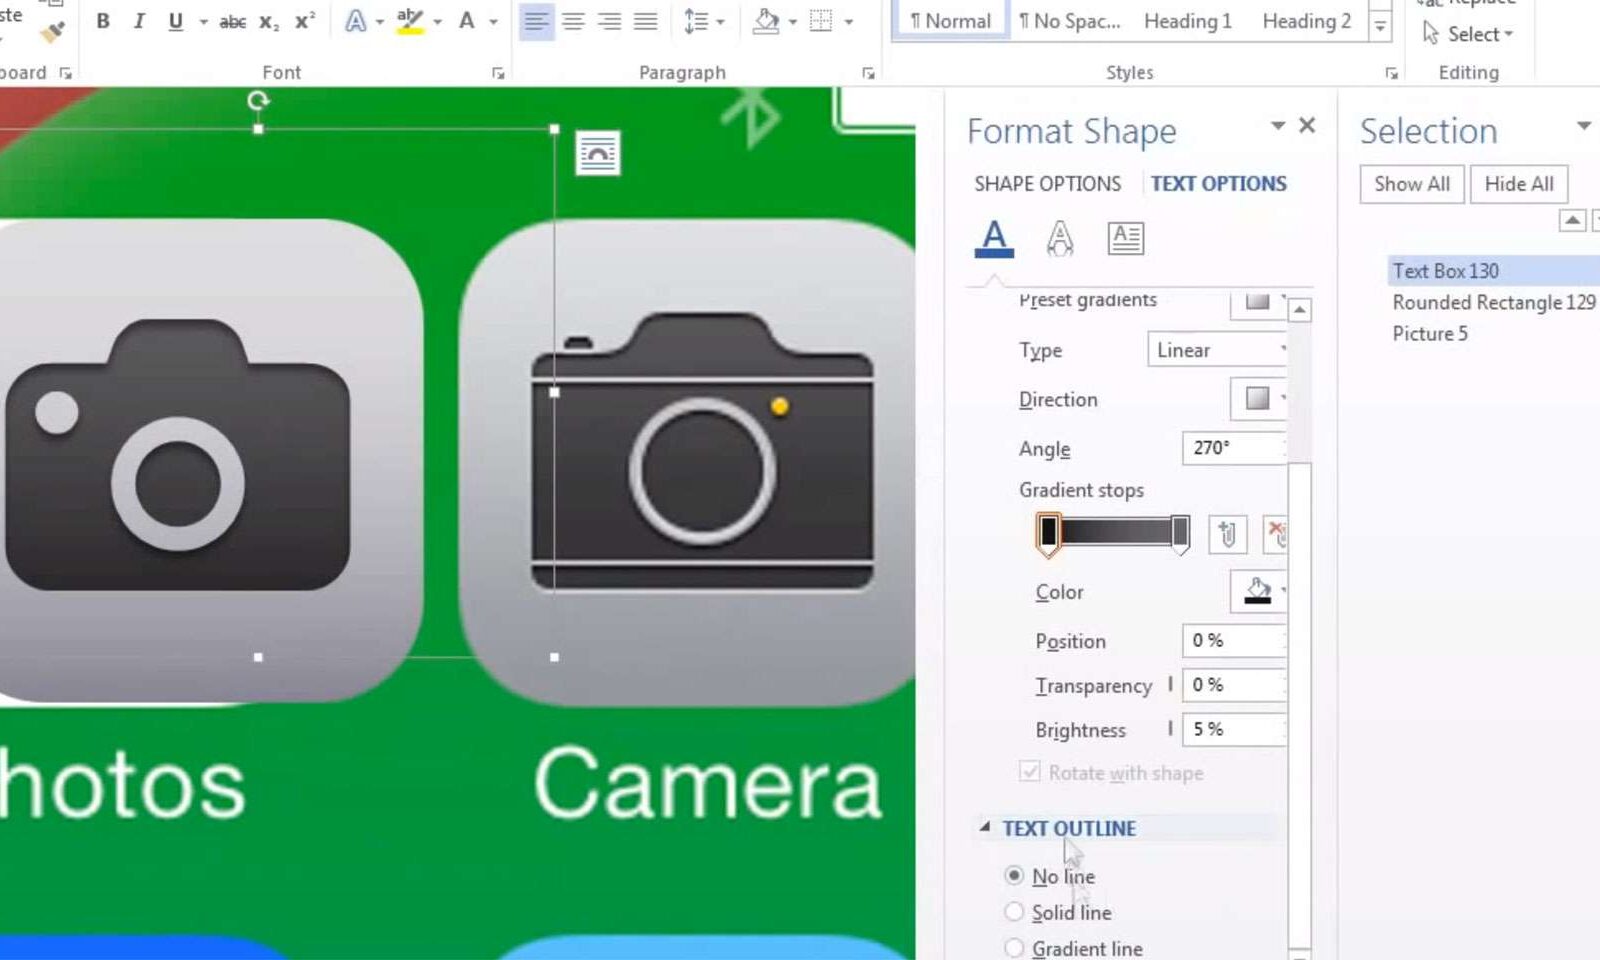The height and width of the screenshot is (960, 1600).
Task: Click the Text Effects and Typography icon
Action: point(356,21)
